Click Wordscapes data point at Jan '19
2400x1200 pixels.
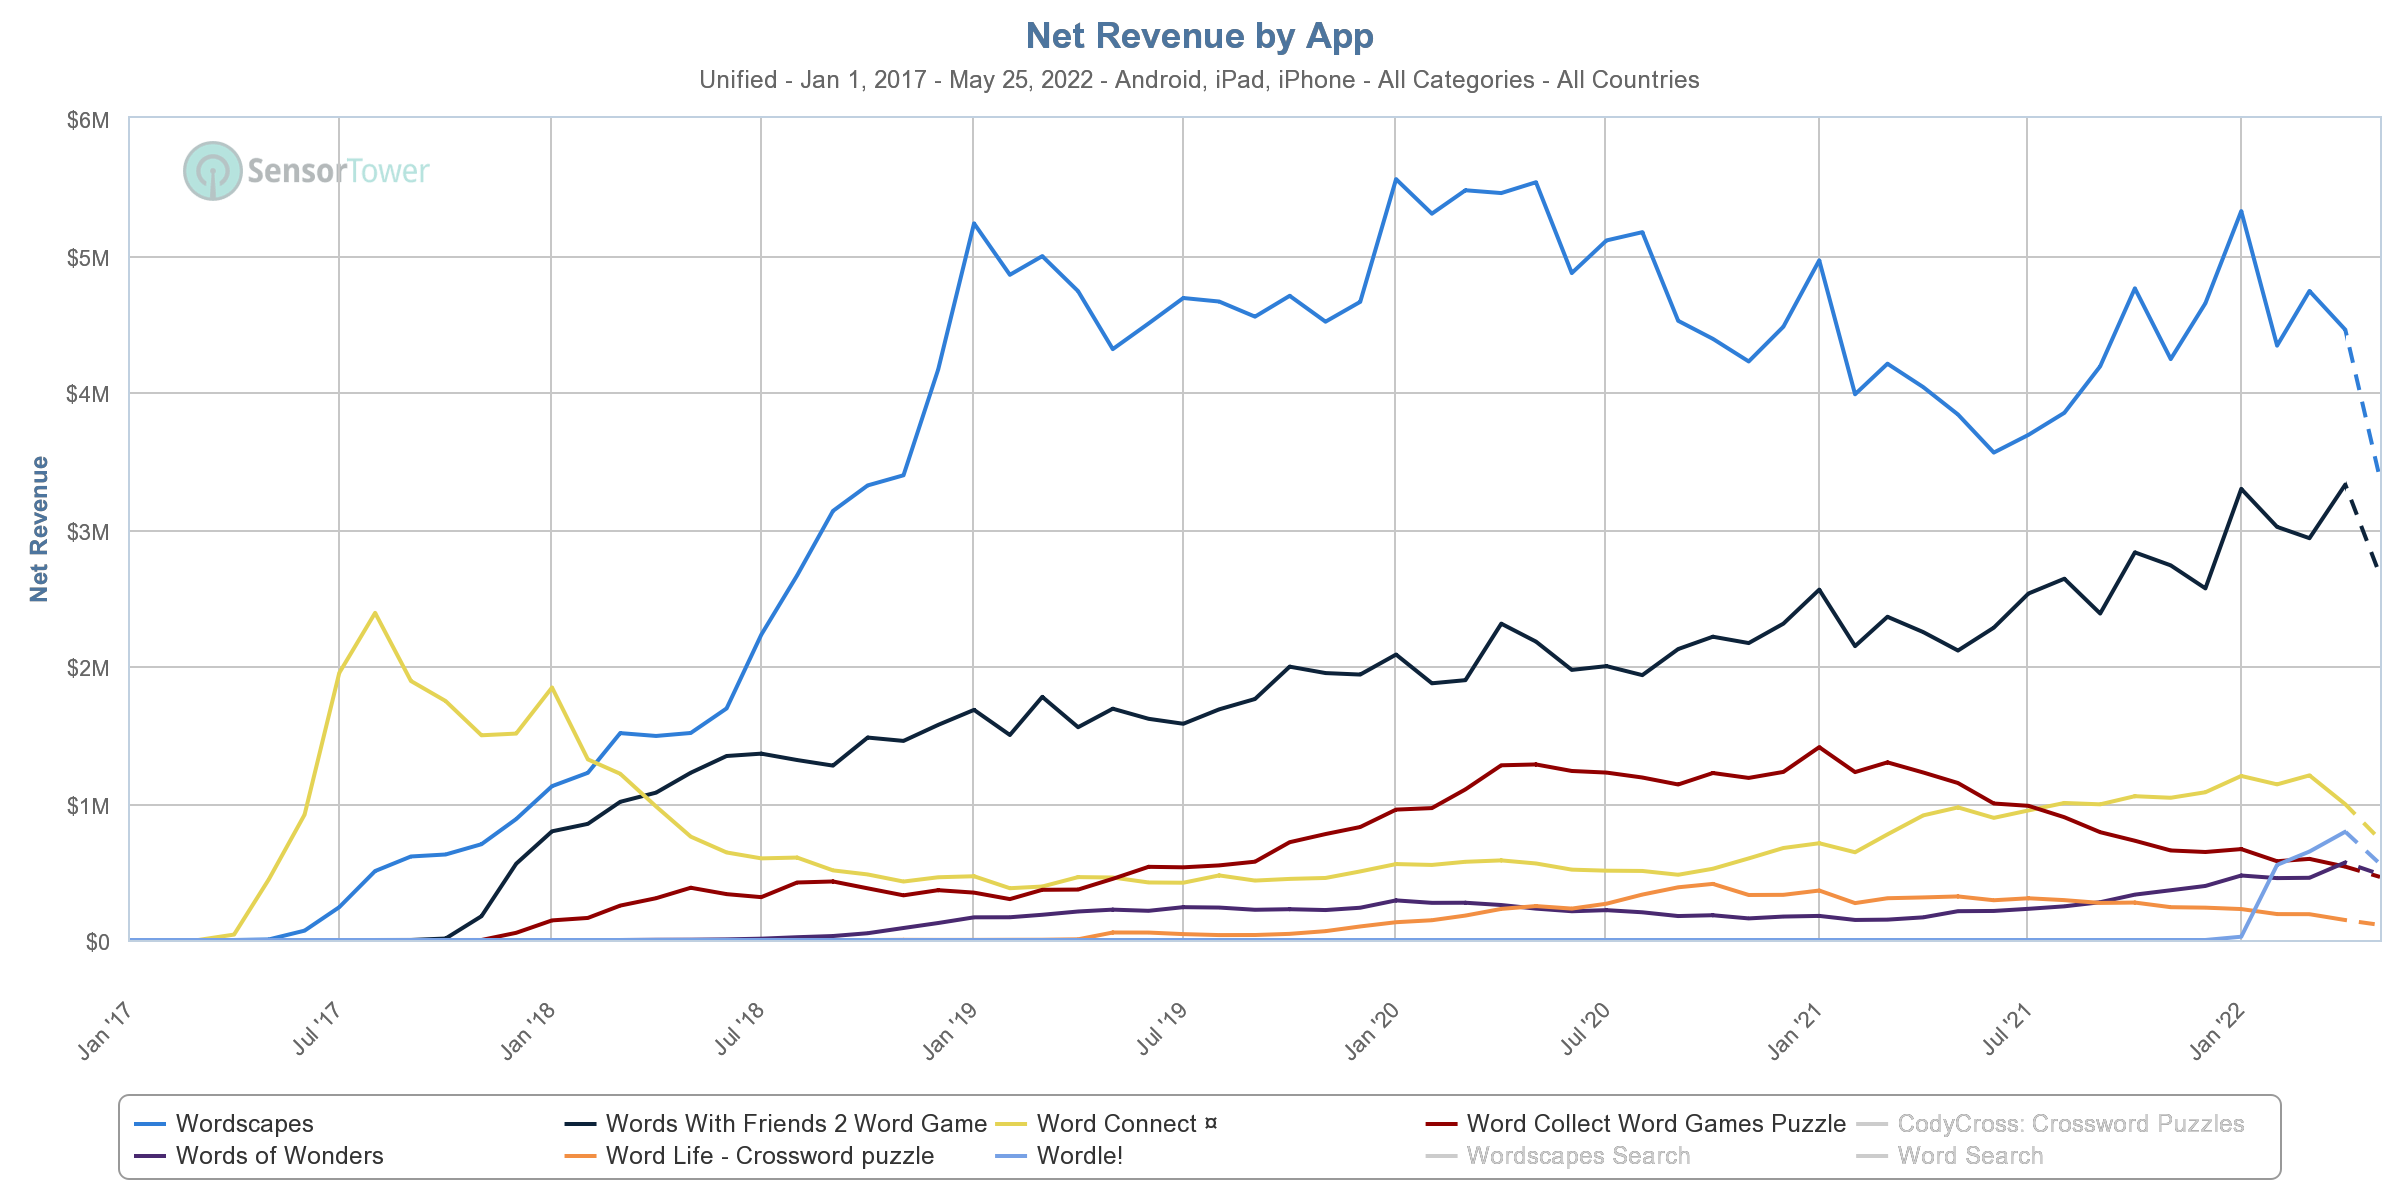[974, 223]
